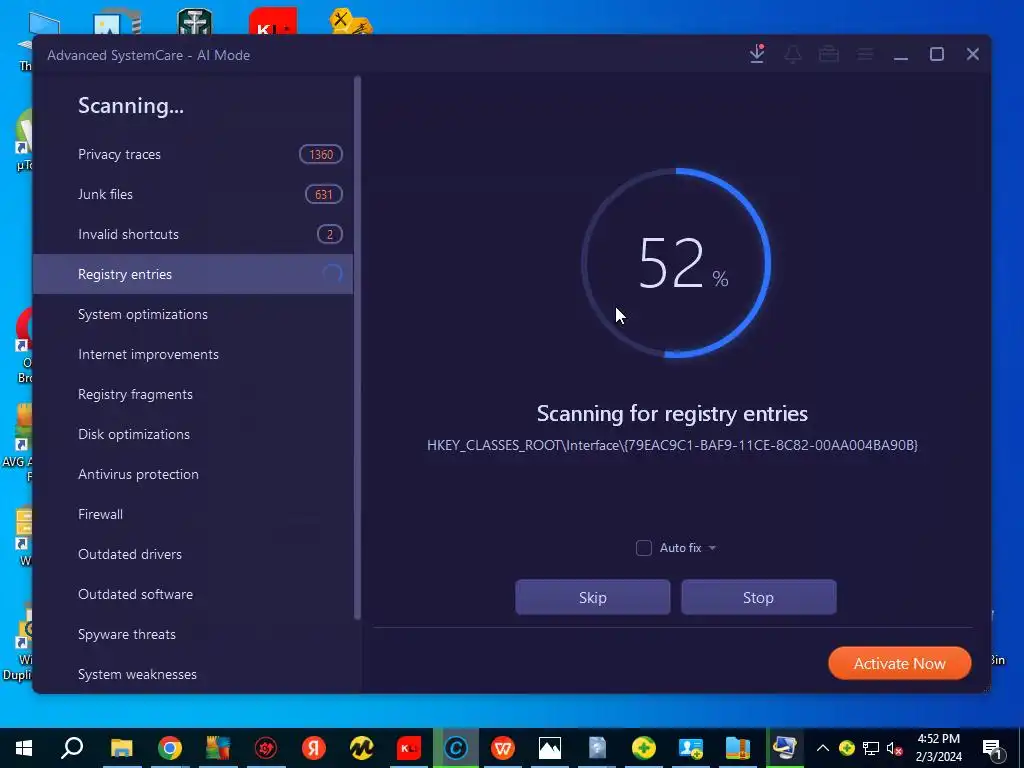The height and width of the screenshot is (768, 1024).
Task: Select Spyware threats list item
Action: (x=193, y=634)
